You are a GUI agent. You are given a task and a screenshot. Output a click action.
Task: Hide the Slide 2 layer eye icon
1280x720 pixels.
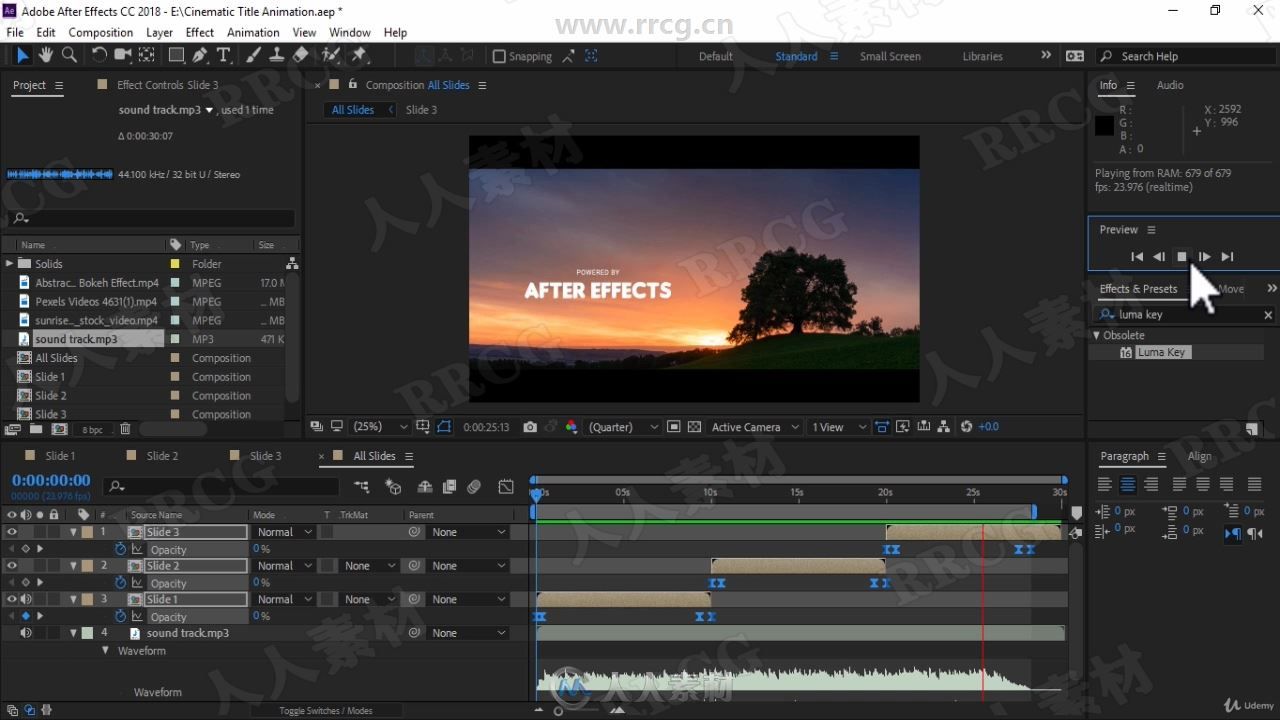(x=12, y=566)
